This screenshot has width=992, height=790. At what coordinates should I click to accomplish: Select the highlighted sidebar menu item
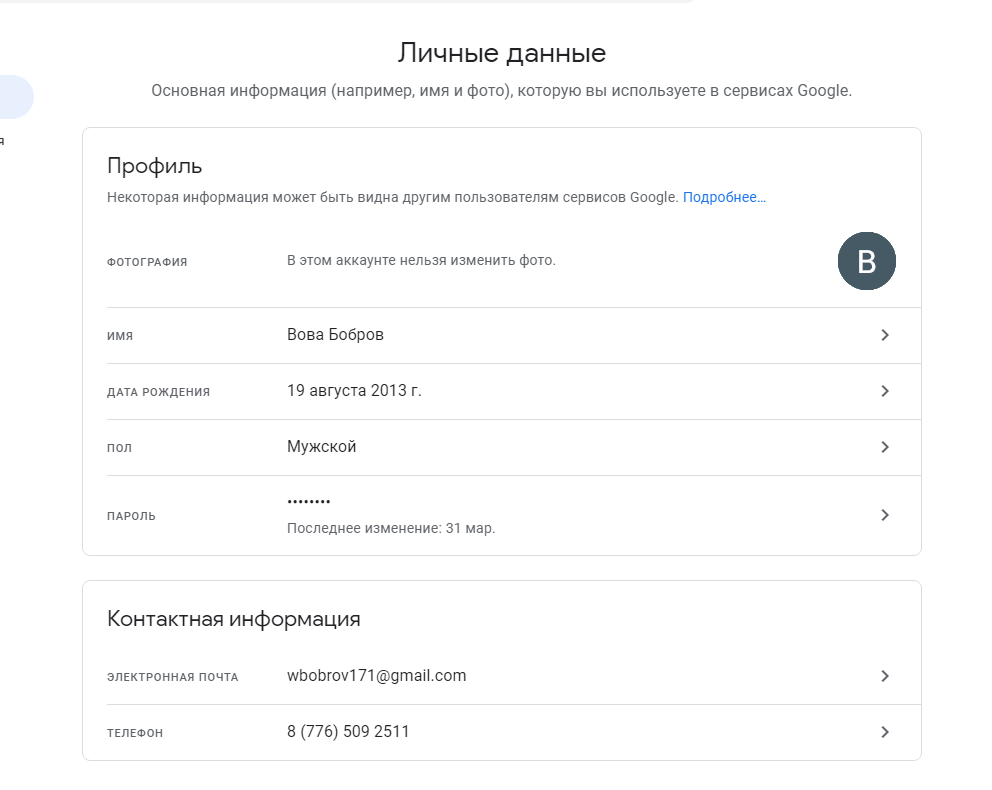coord(15,97)
